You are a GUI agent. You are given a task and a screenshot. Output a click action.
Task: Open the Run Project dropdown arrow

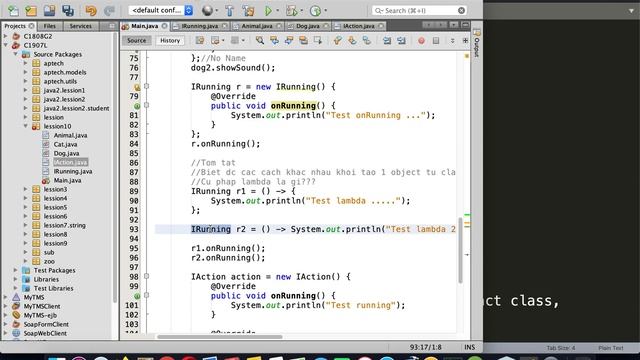coord(278,11)
